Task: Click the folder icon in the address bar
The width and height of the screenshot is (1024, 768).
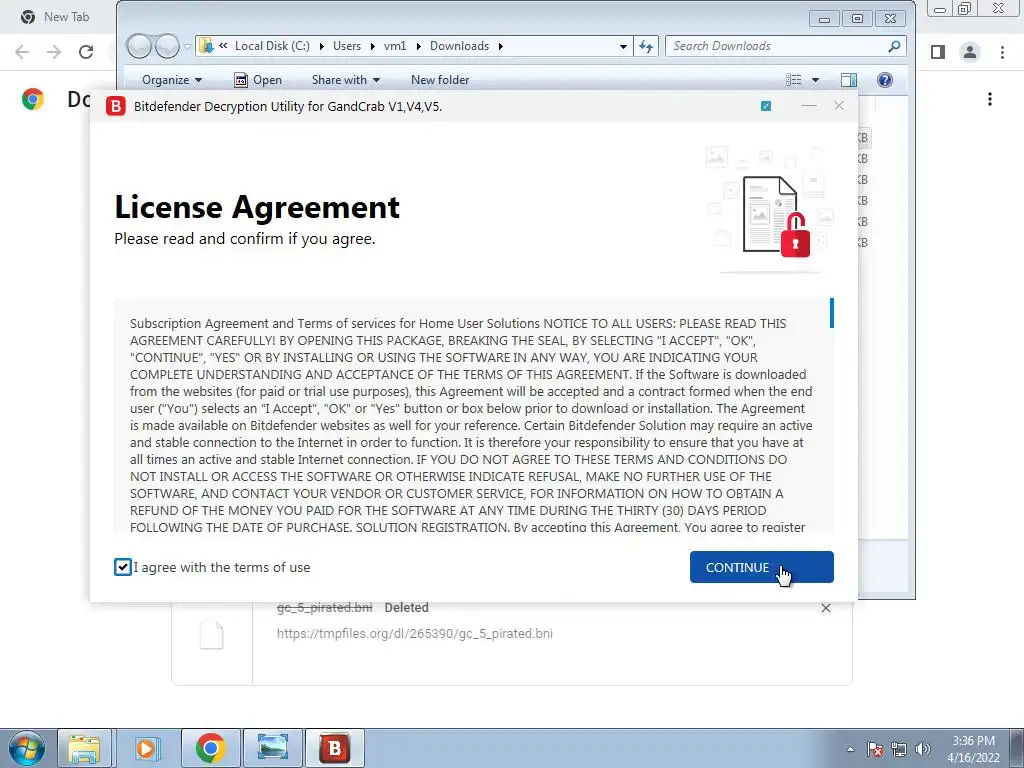Action: [x=206, y=46]
